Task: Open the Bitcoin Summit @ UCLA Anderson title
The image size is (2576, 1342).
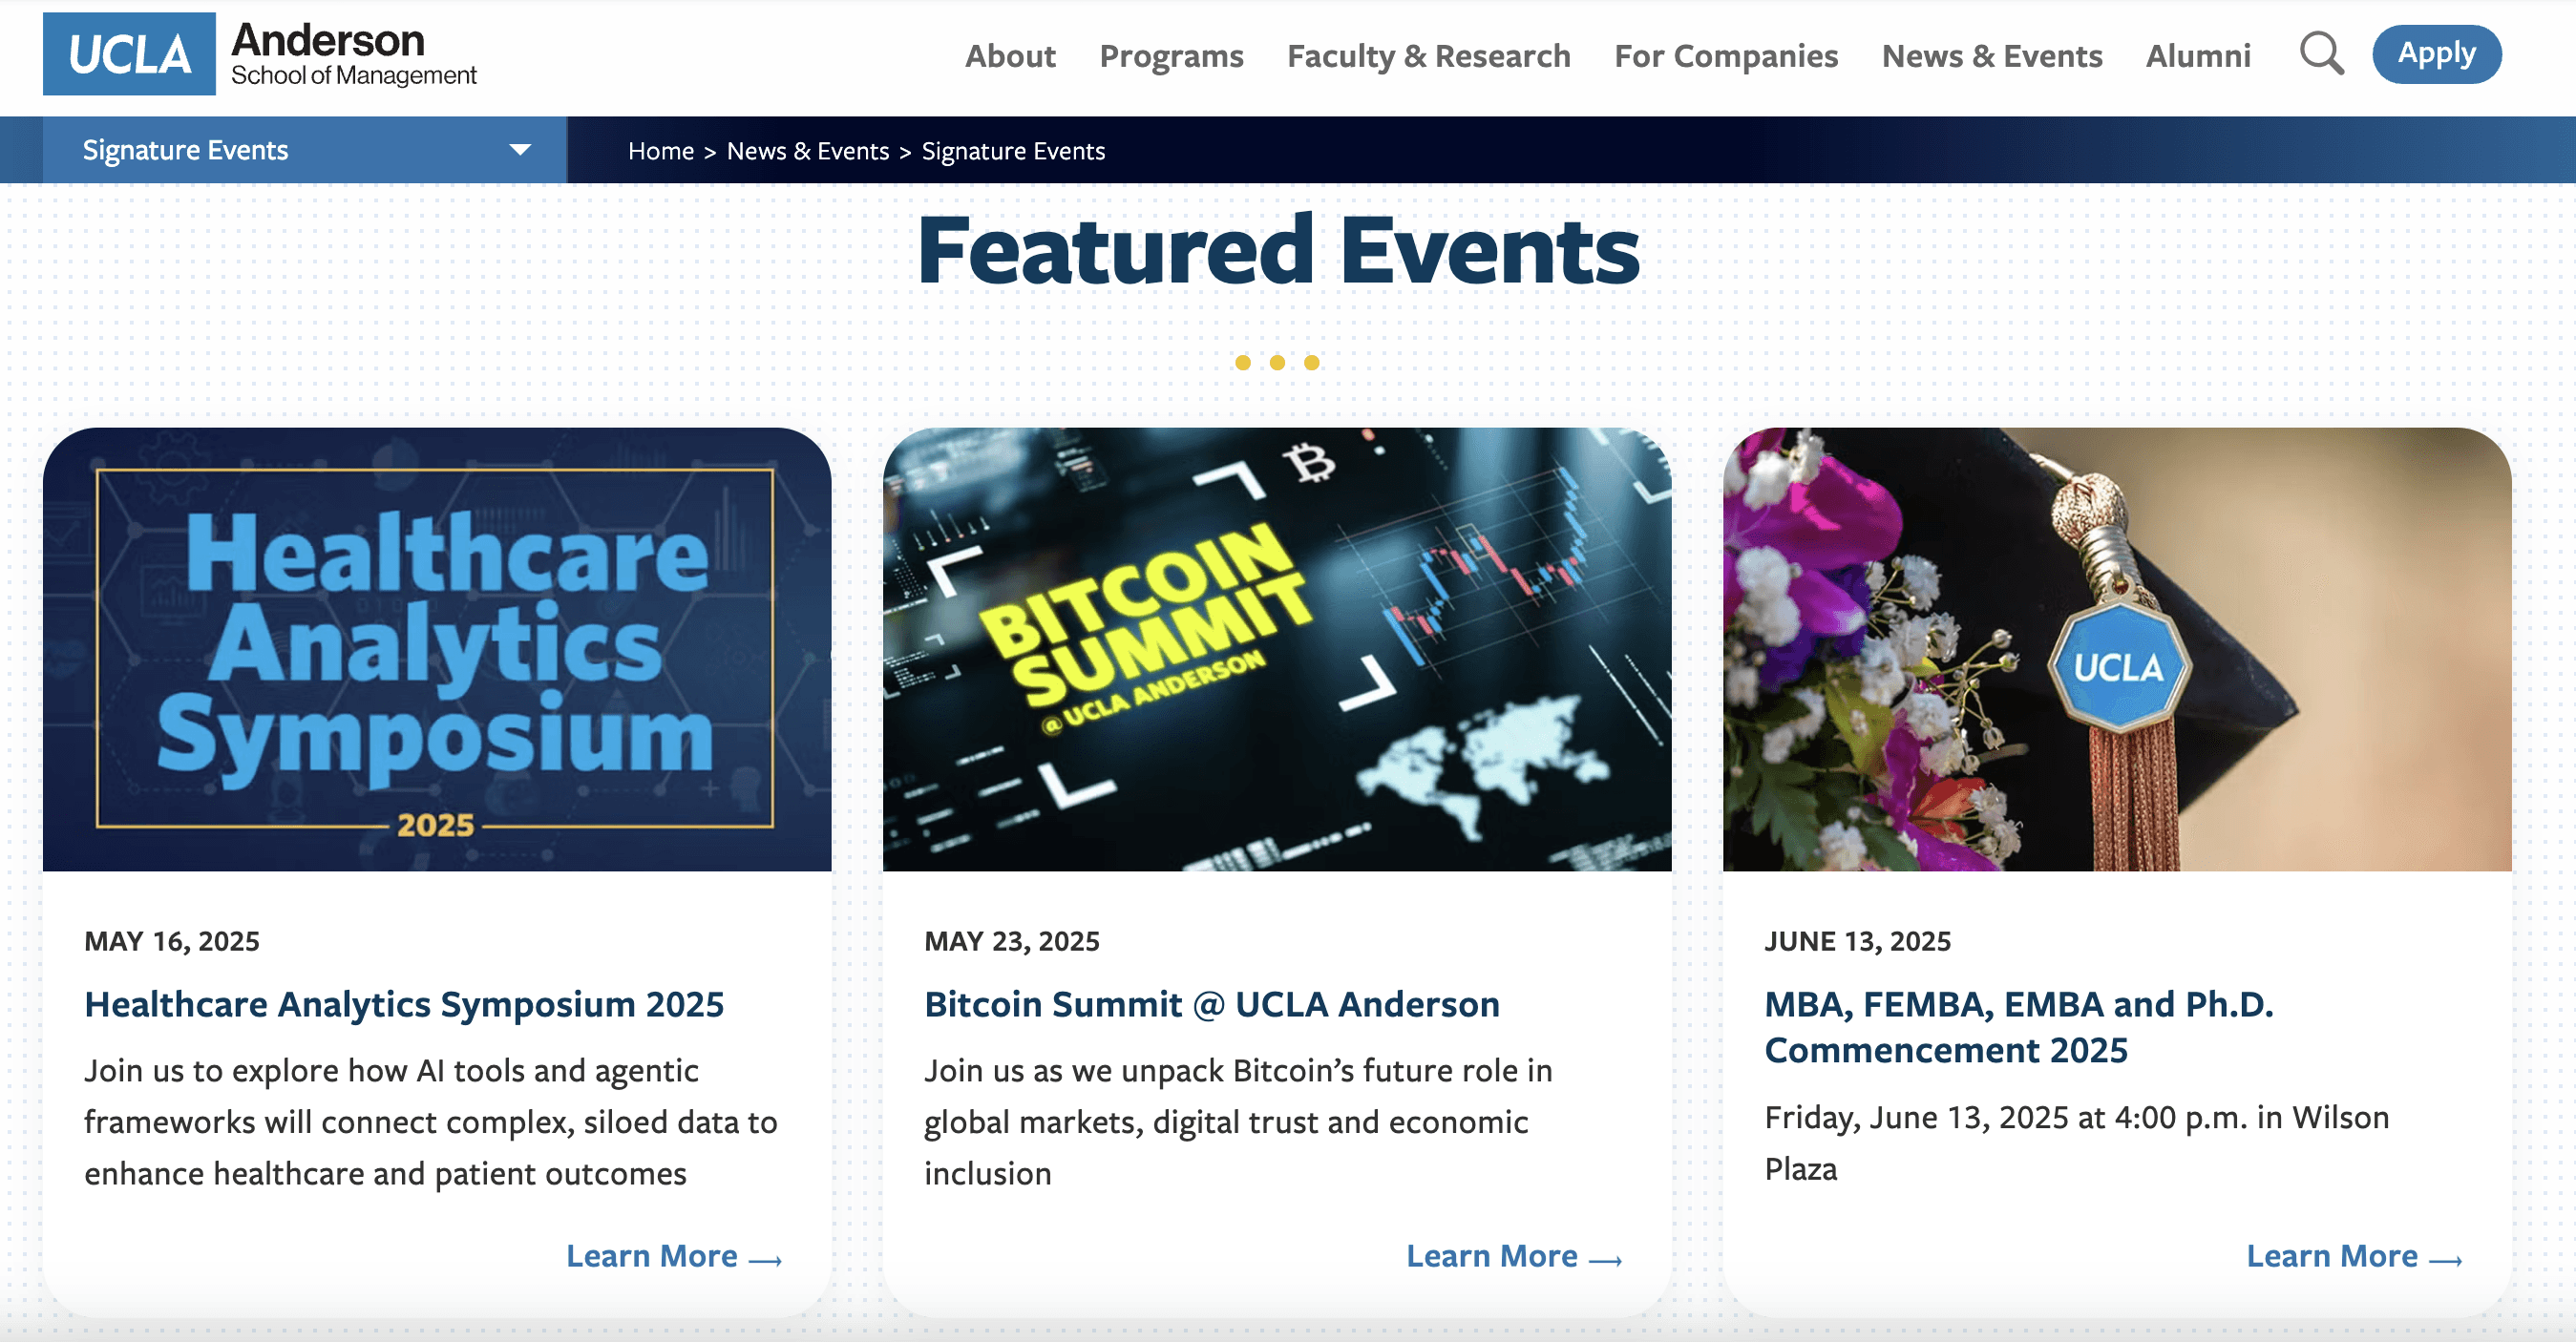Action: tap(1211, 1004)
